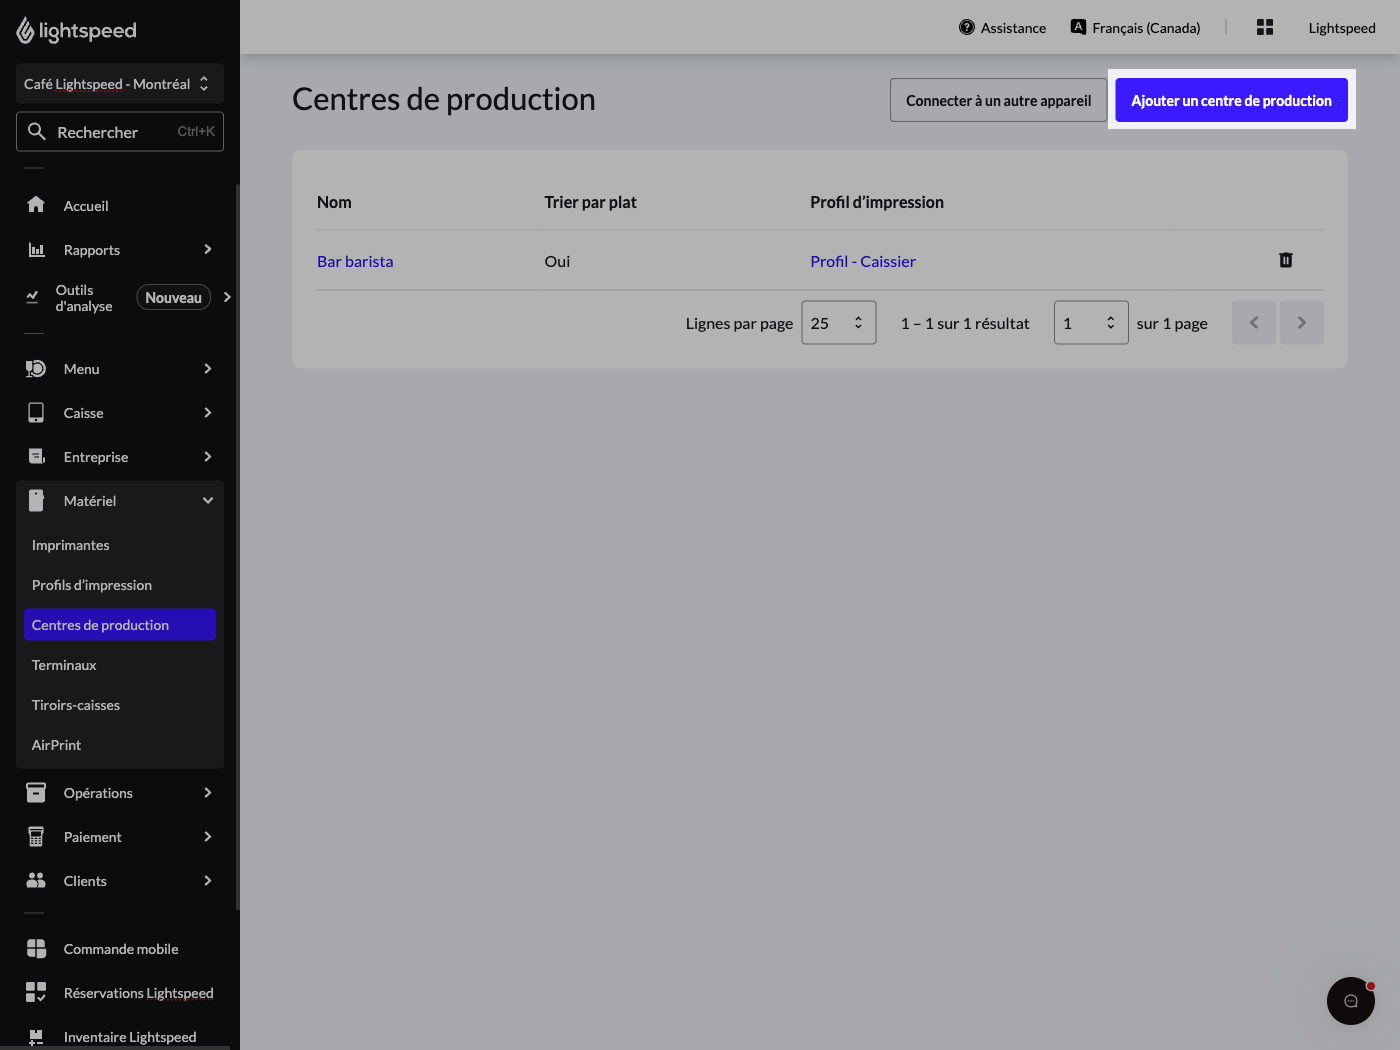Image resolution: width=1400 pixels, height=1050 pixels.
Task: Click the '1 – 1 sur 1 résultat' text
Action: click(x=965, y=323)
